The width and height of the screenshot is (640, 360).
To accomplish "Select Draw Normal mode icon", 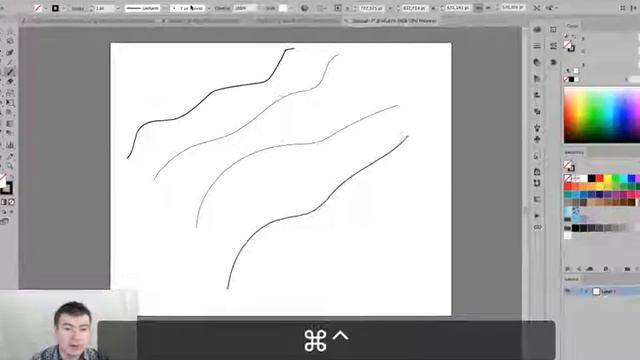I will click(3, 212).
